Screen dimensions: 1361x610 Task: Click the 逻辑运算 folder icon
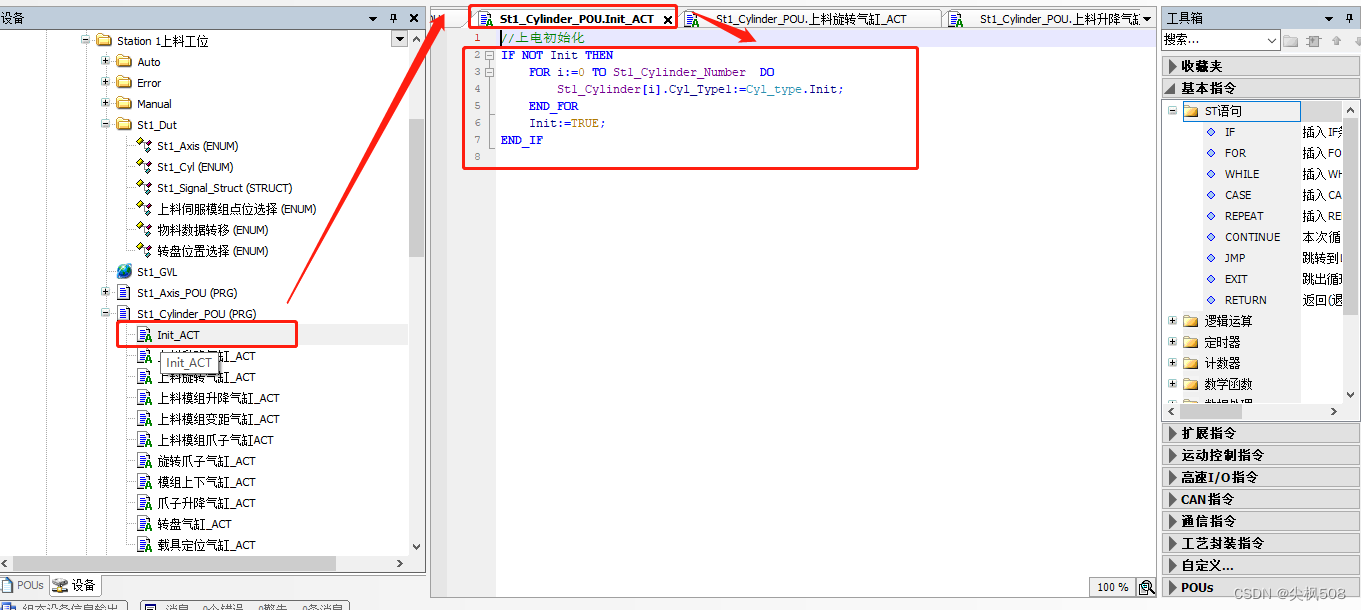point(1190,321)
